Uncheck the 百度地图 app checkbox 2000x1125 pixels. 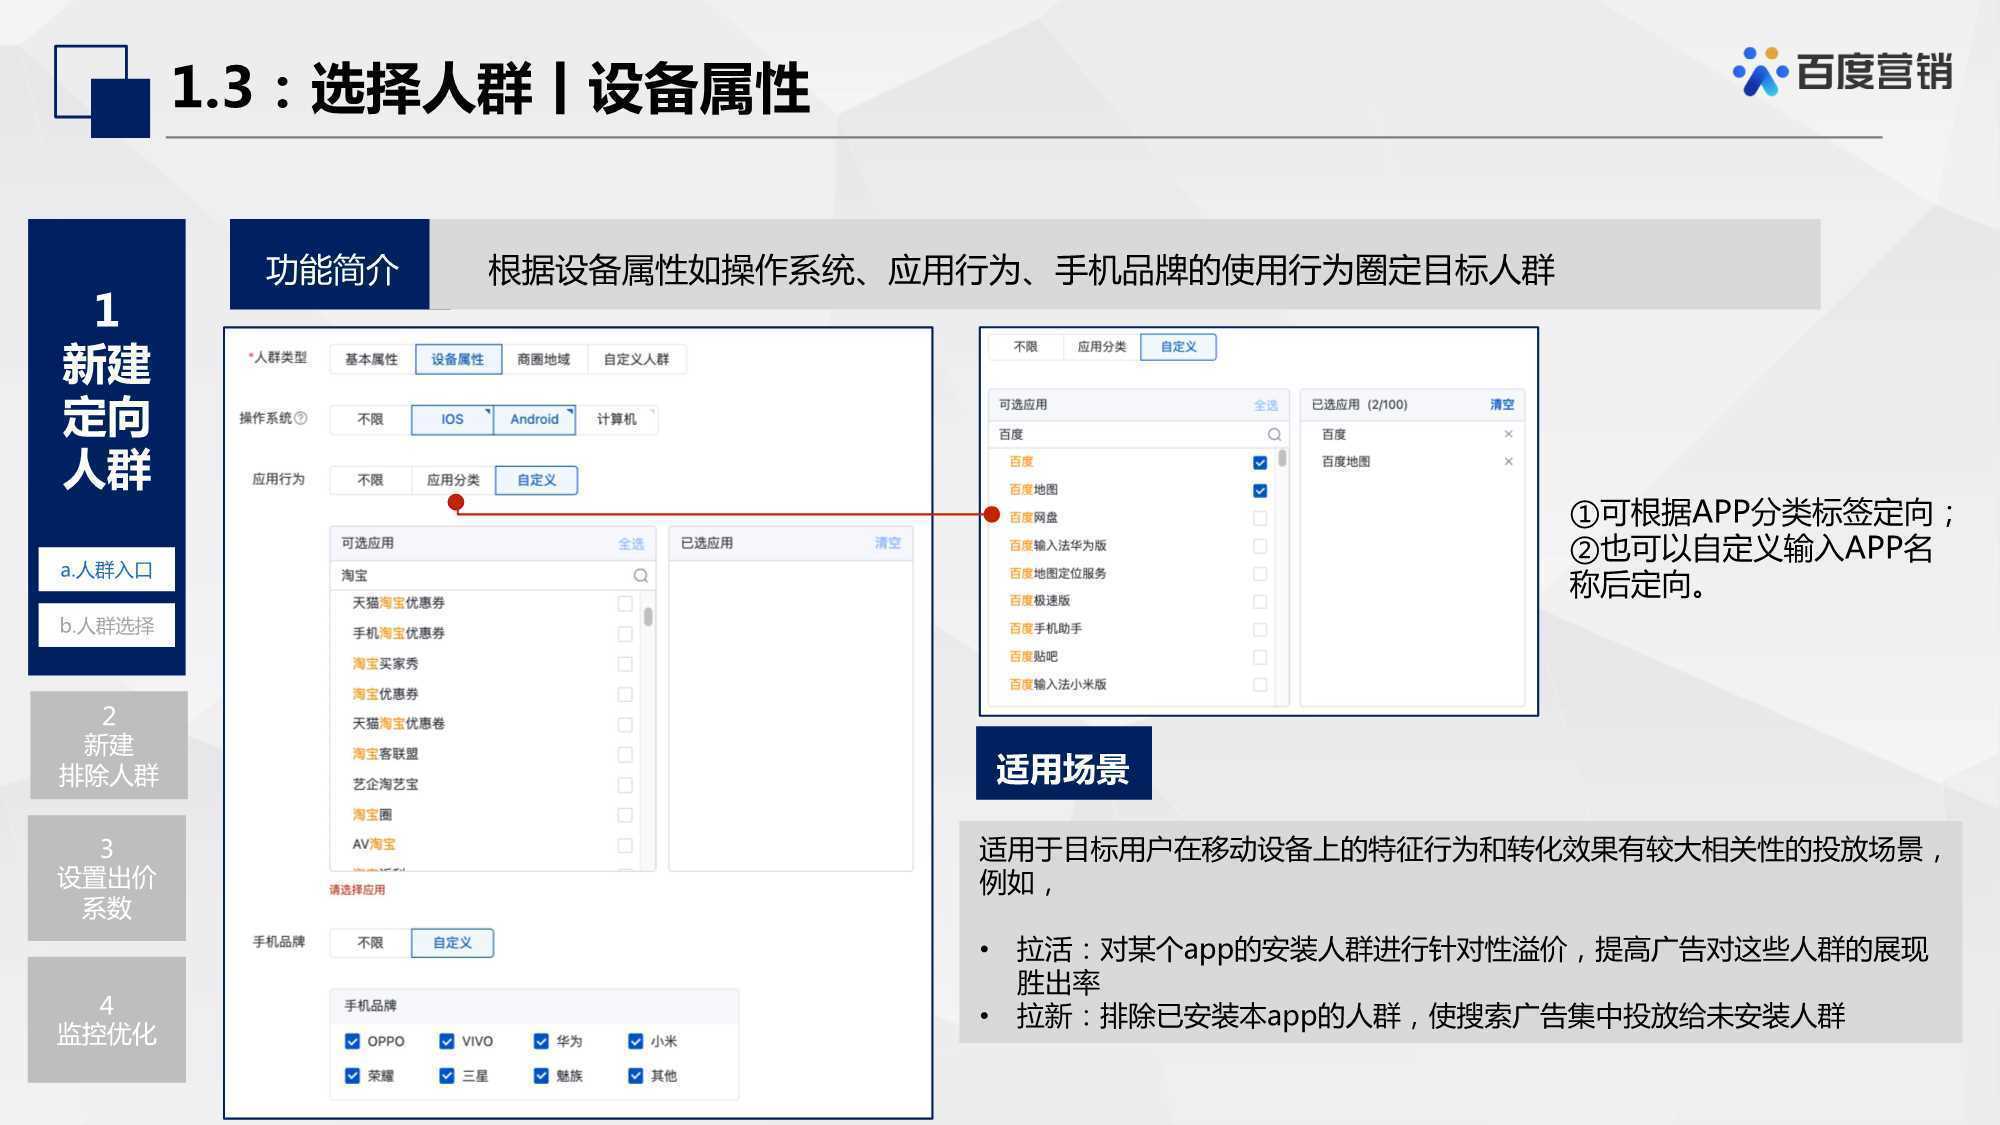pyautogui.click(x=1260, y=490)
